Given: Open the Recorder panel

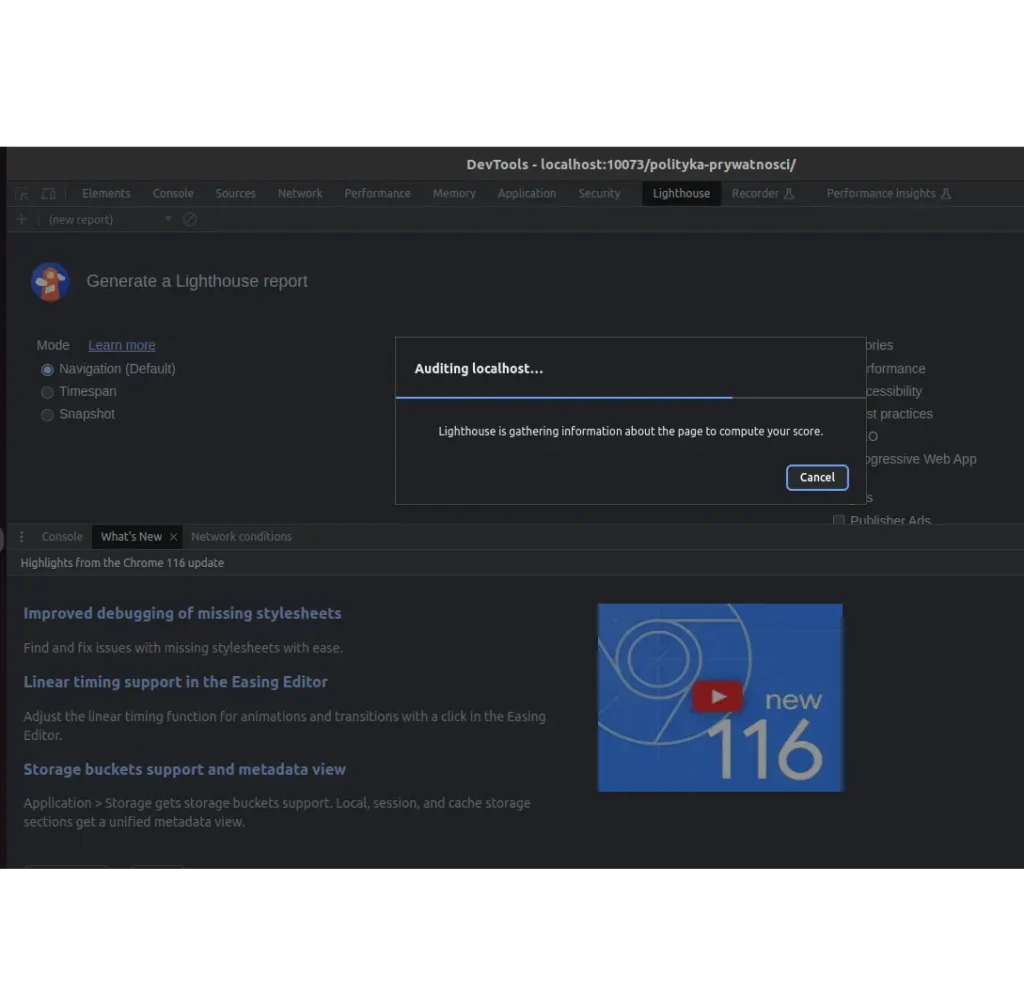Looking at the screenshot, I should [x=756, y=193].
